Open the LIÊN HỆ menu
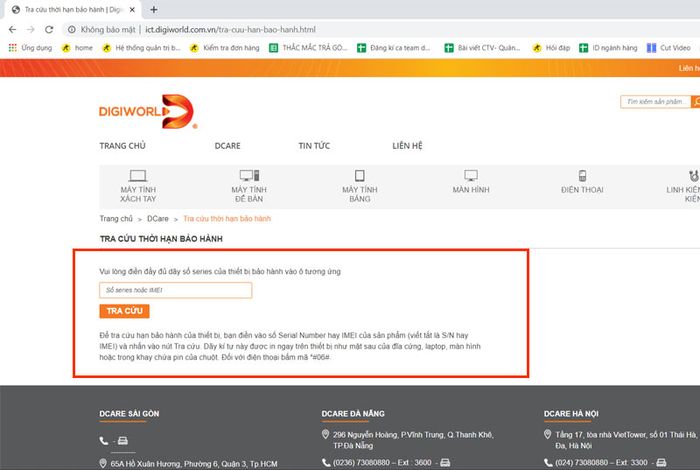 [x=407, y=146]
